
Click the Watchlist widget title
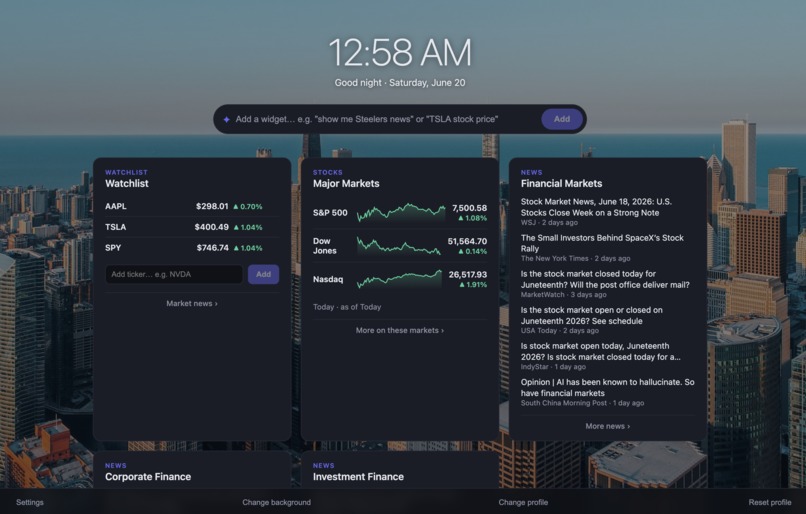tap(126, 183)
